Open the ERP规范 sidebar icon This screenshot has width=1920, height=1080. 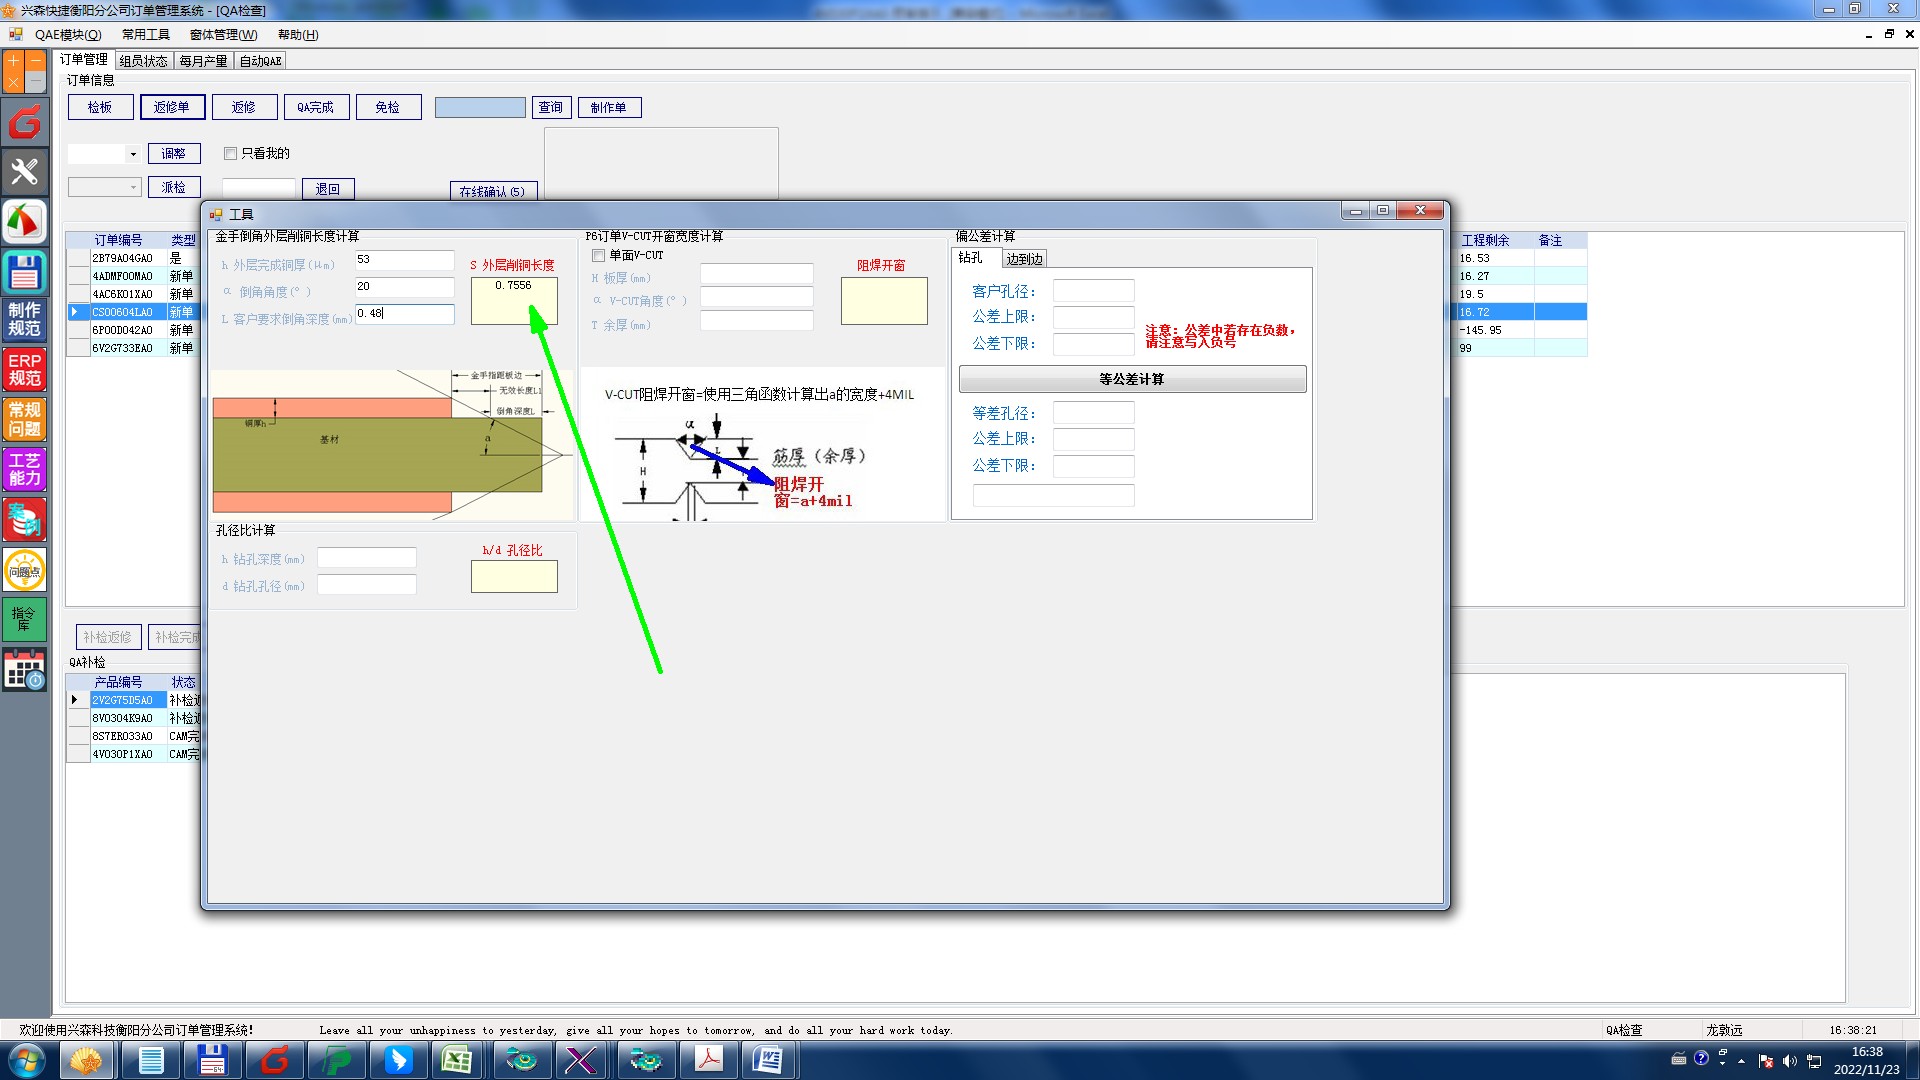(x=25, y=370)
